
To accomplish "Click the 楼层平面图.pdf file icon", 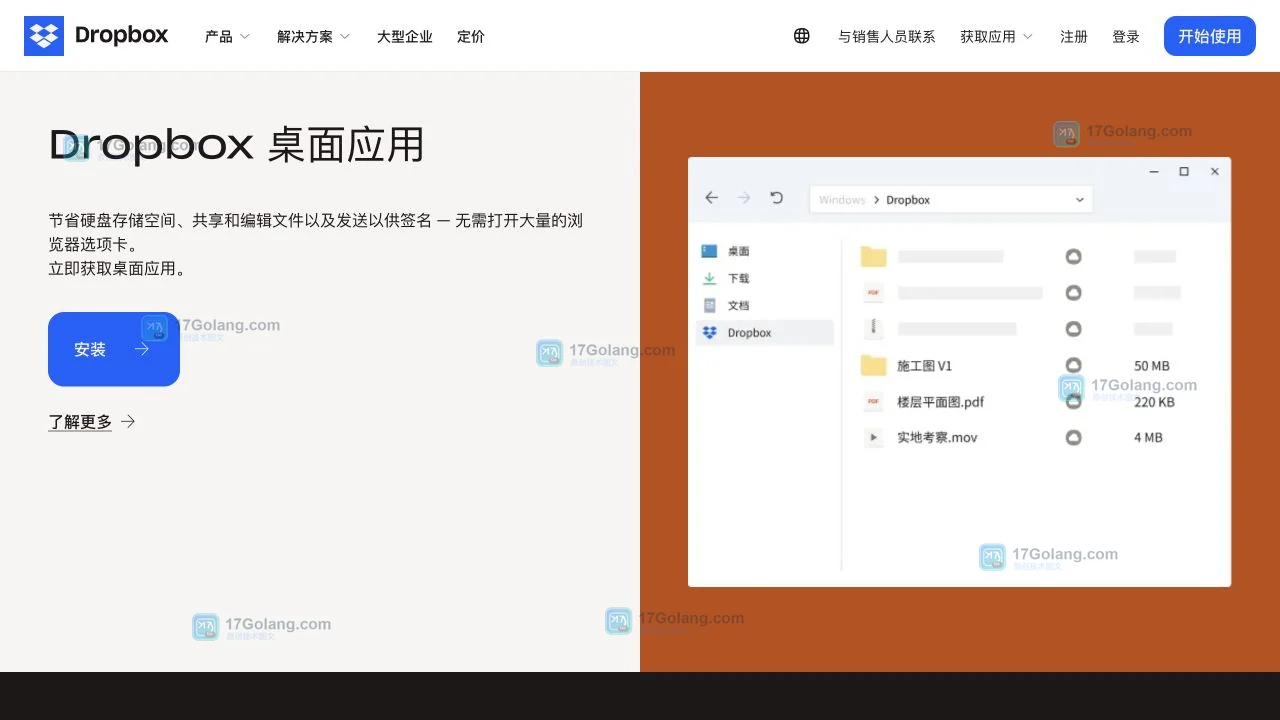I will click(874, 401).
